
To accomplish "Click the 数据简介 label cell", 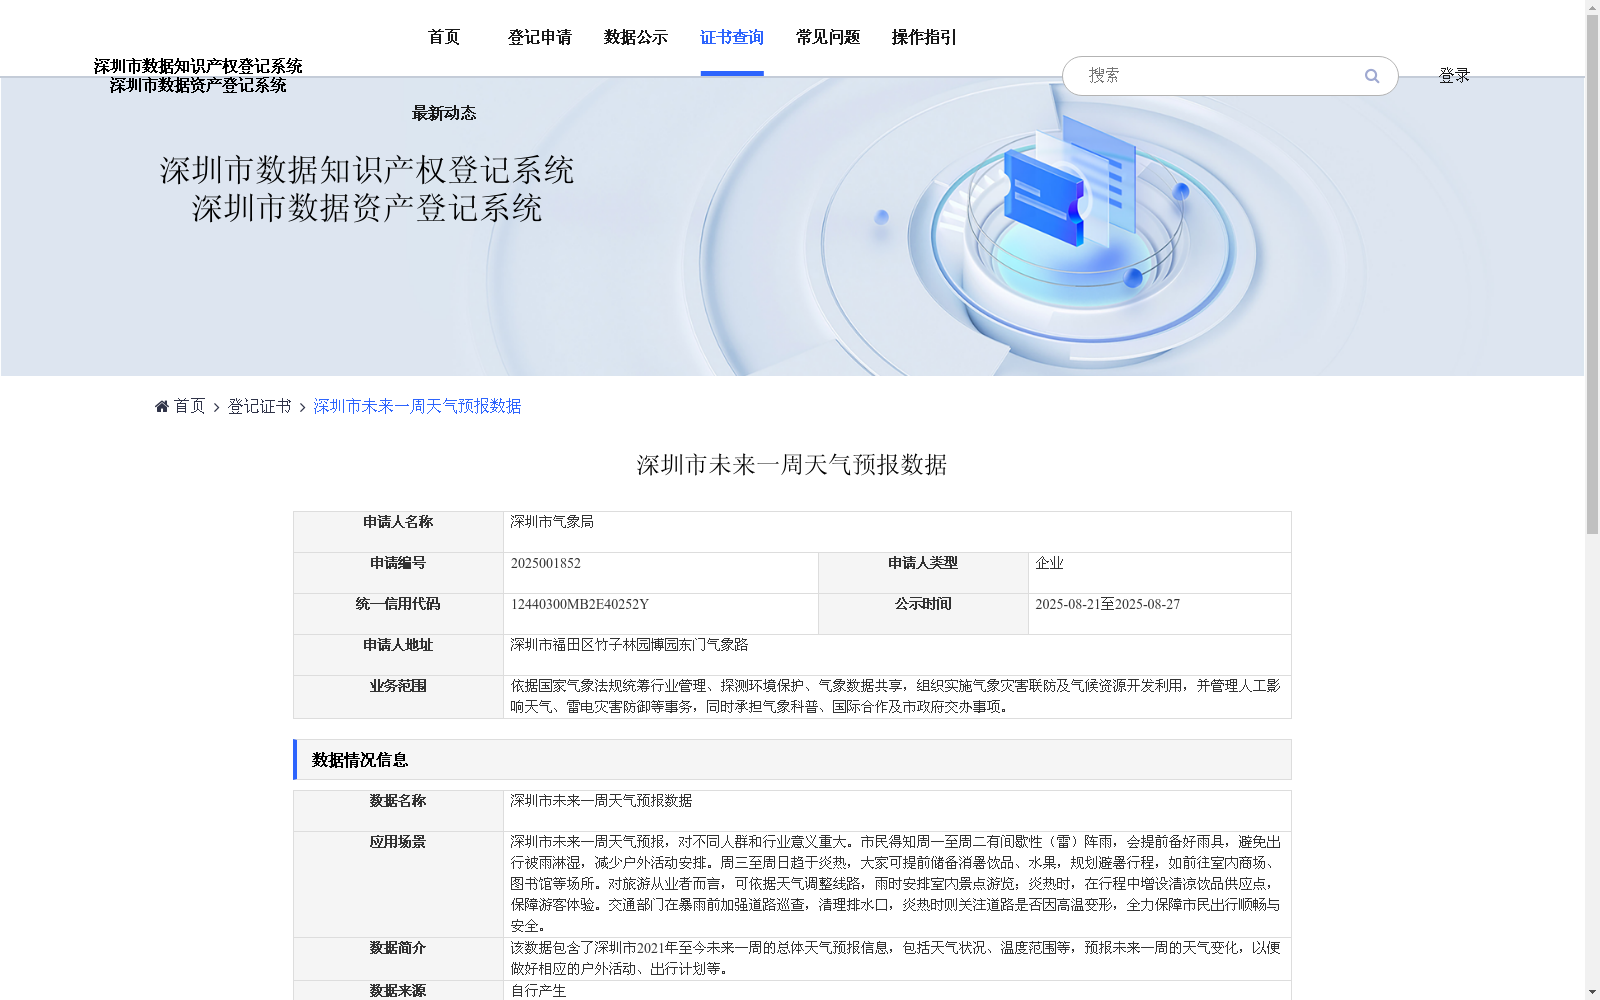I will 398,959.
